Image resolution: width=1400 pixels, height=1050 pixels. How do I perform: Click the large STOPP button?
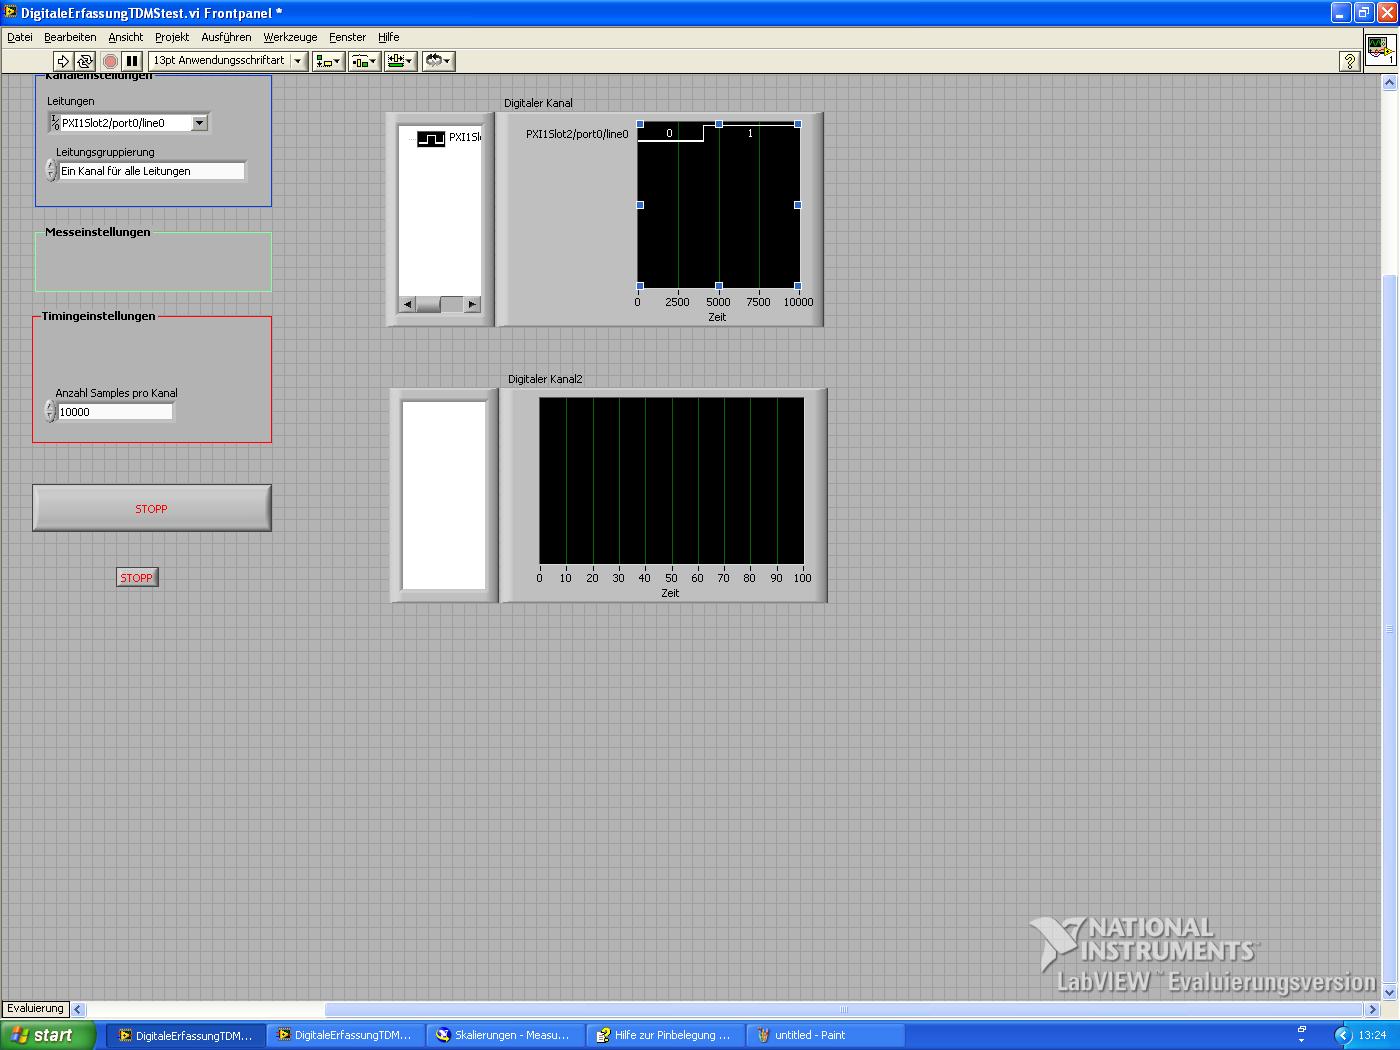coord(152,508)
